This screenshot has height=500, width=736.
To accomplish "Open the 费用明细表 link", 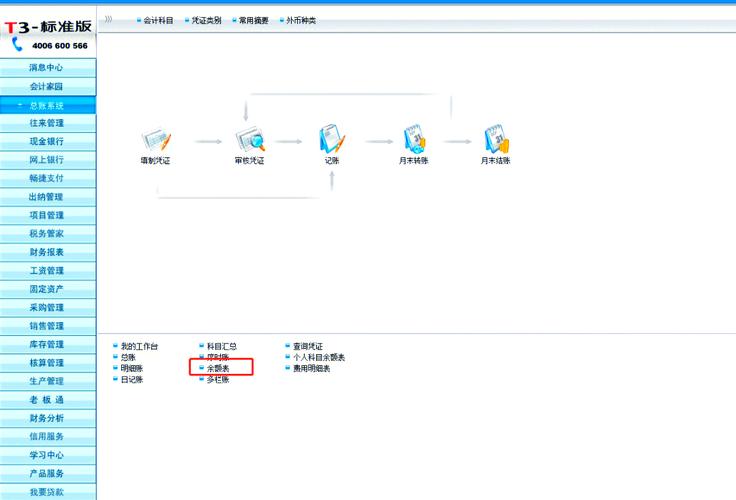I will (312, 369).
